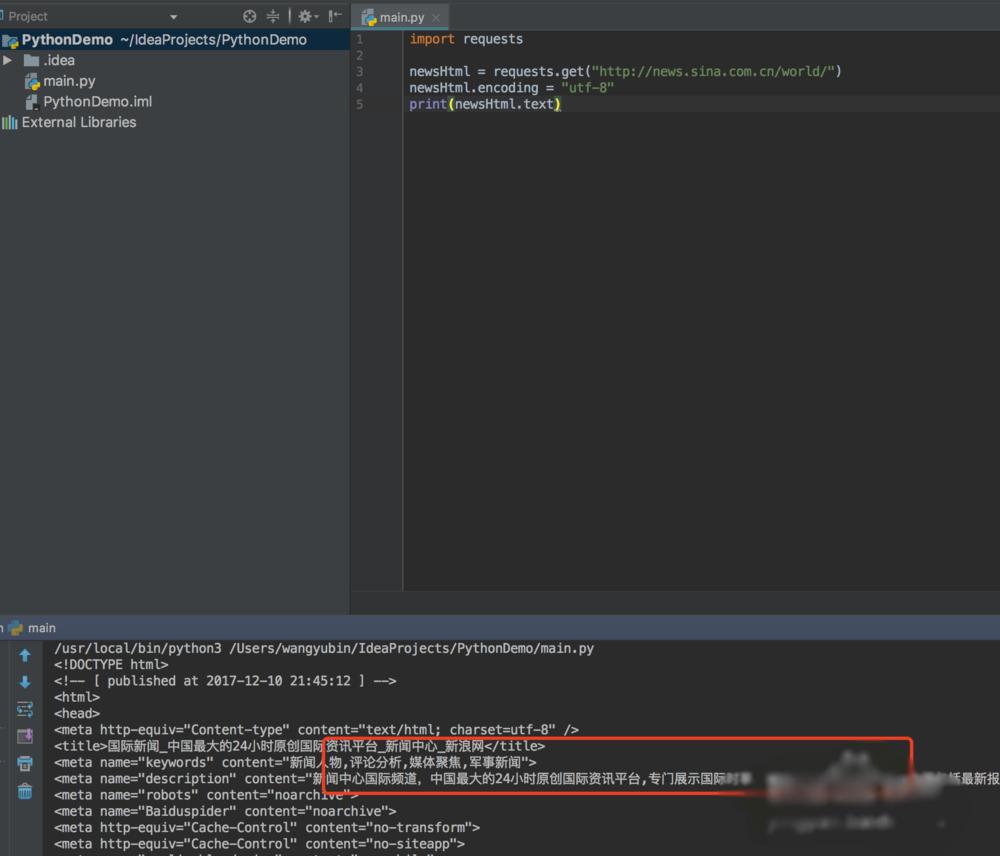Clear console output with trash icon
Viewport: 1000px width, 856px height.
pyautogui.click(x=25, y=791)
